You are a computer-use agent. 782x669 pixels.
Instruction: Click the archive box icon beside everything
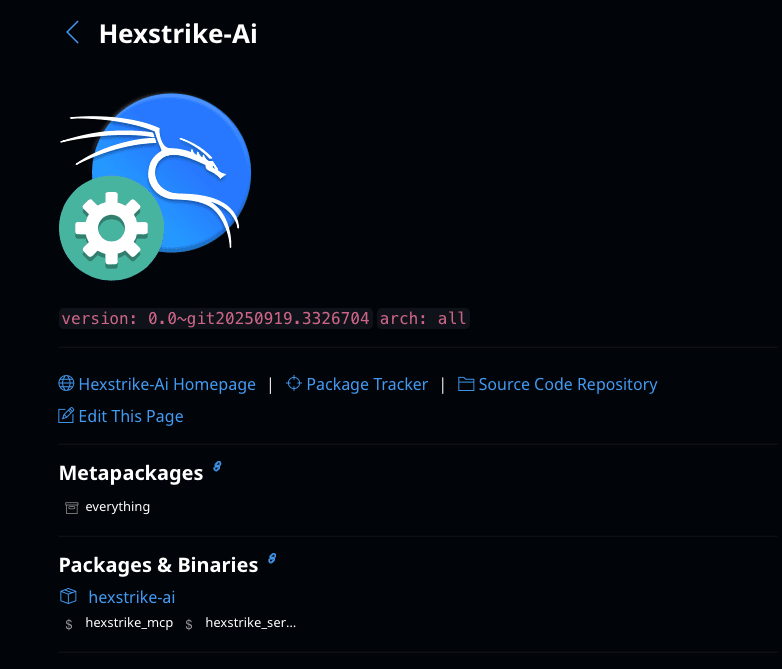pyautogui.click(x=71, y=507)
